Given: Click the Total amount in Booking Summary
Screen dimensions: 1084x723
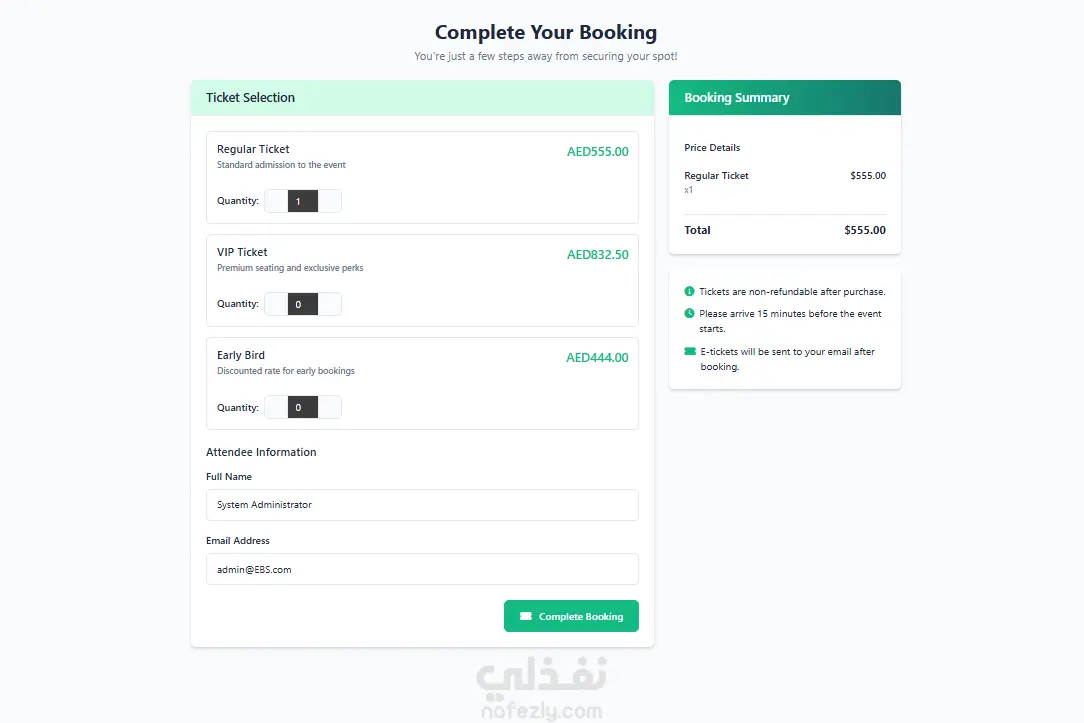Looking at the screenshot, I should [x=865, y=230].
